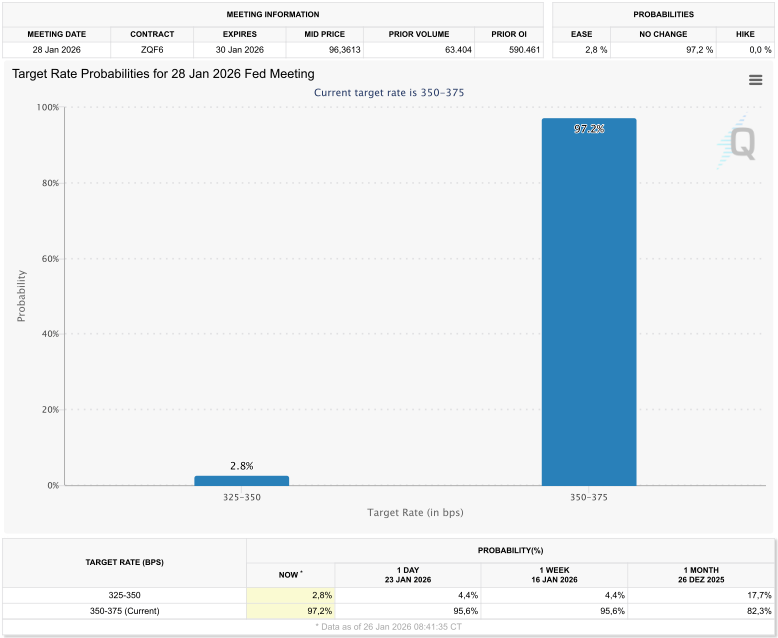
Task: Open the chart hamburger context menu
Action: pyautogui.click(x=755, y=80)
